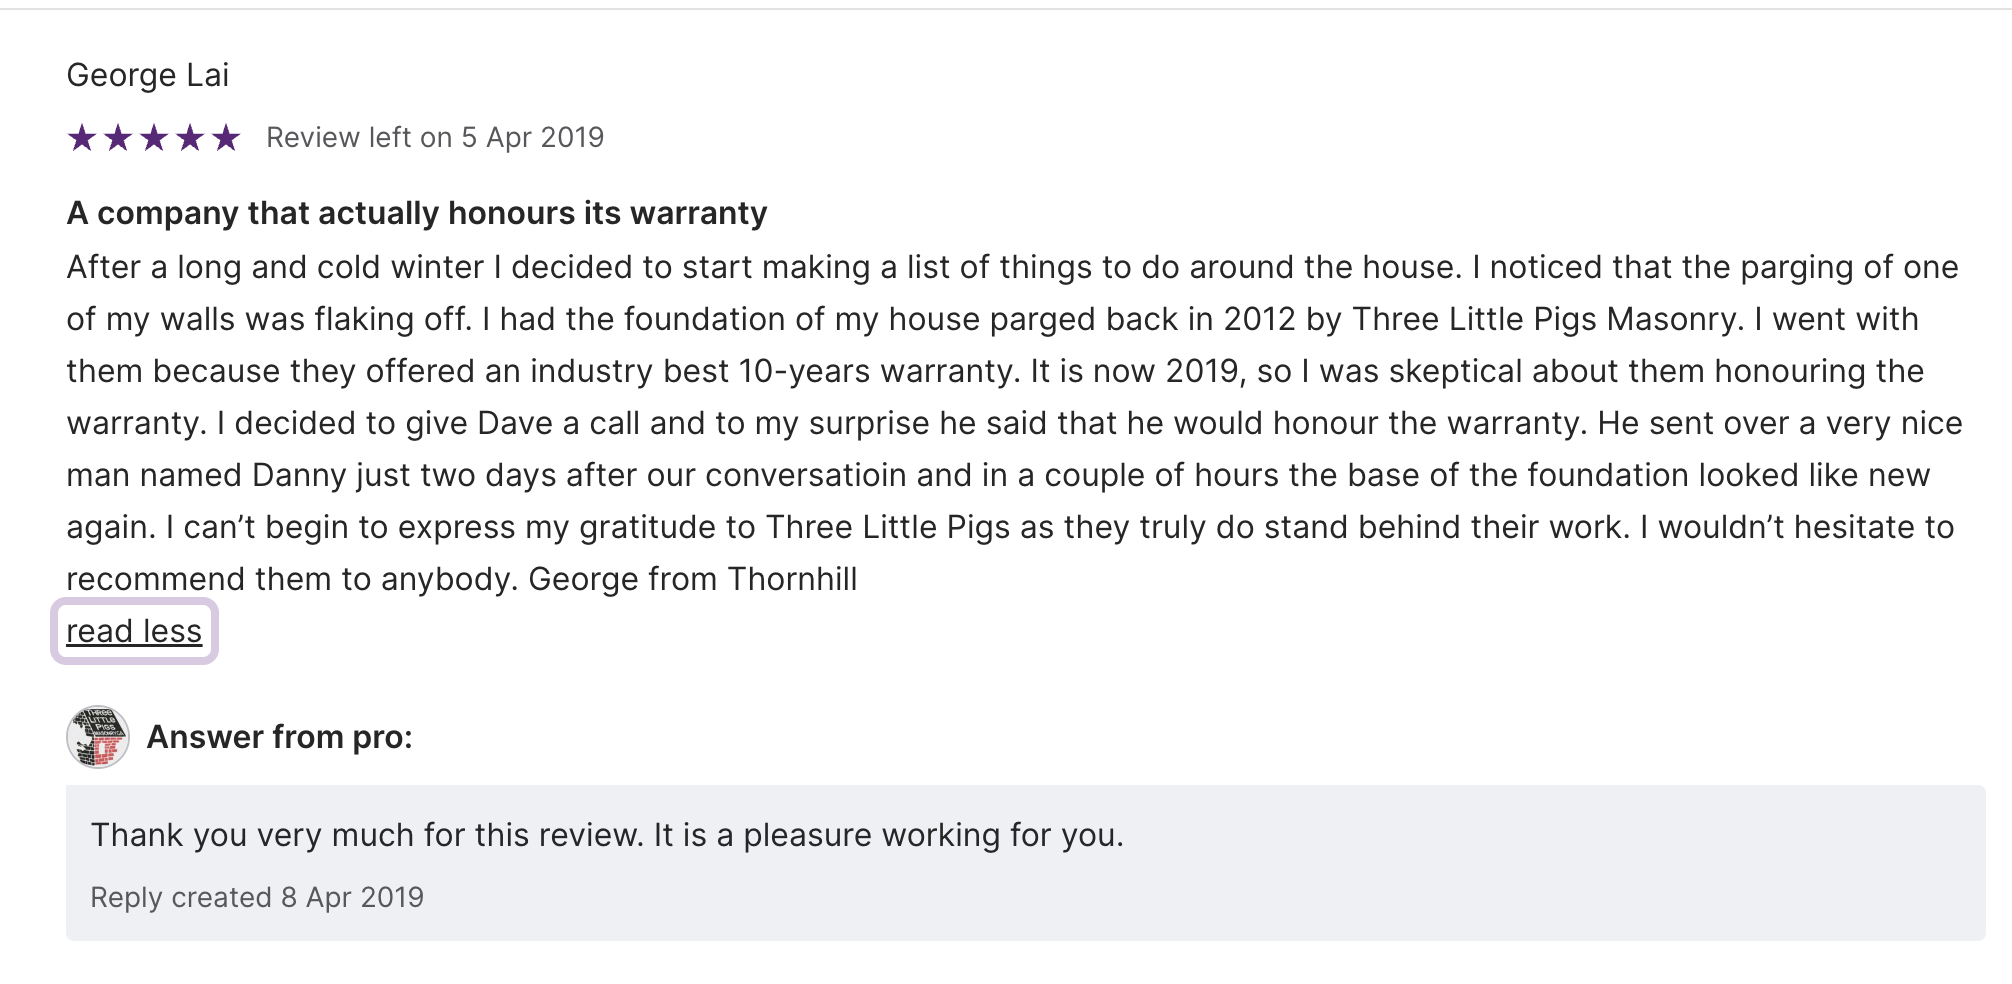
Task: Click the 'Review left on 5 Apr 2019' date
Action: click(x=435, y=138)
